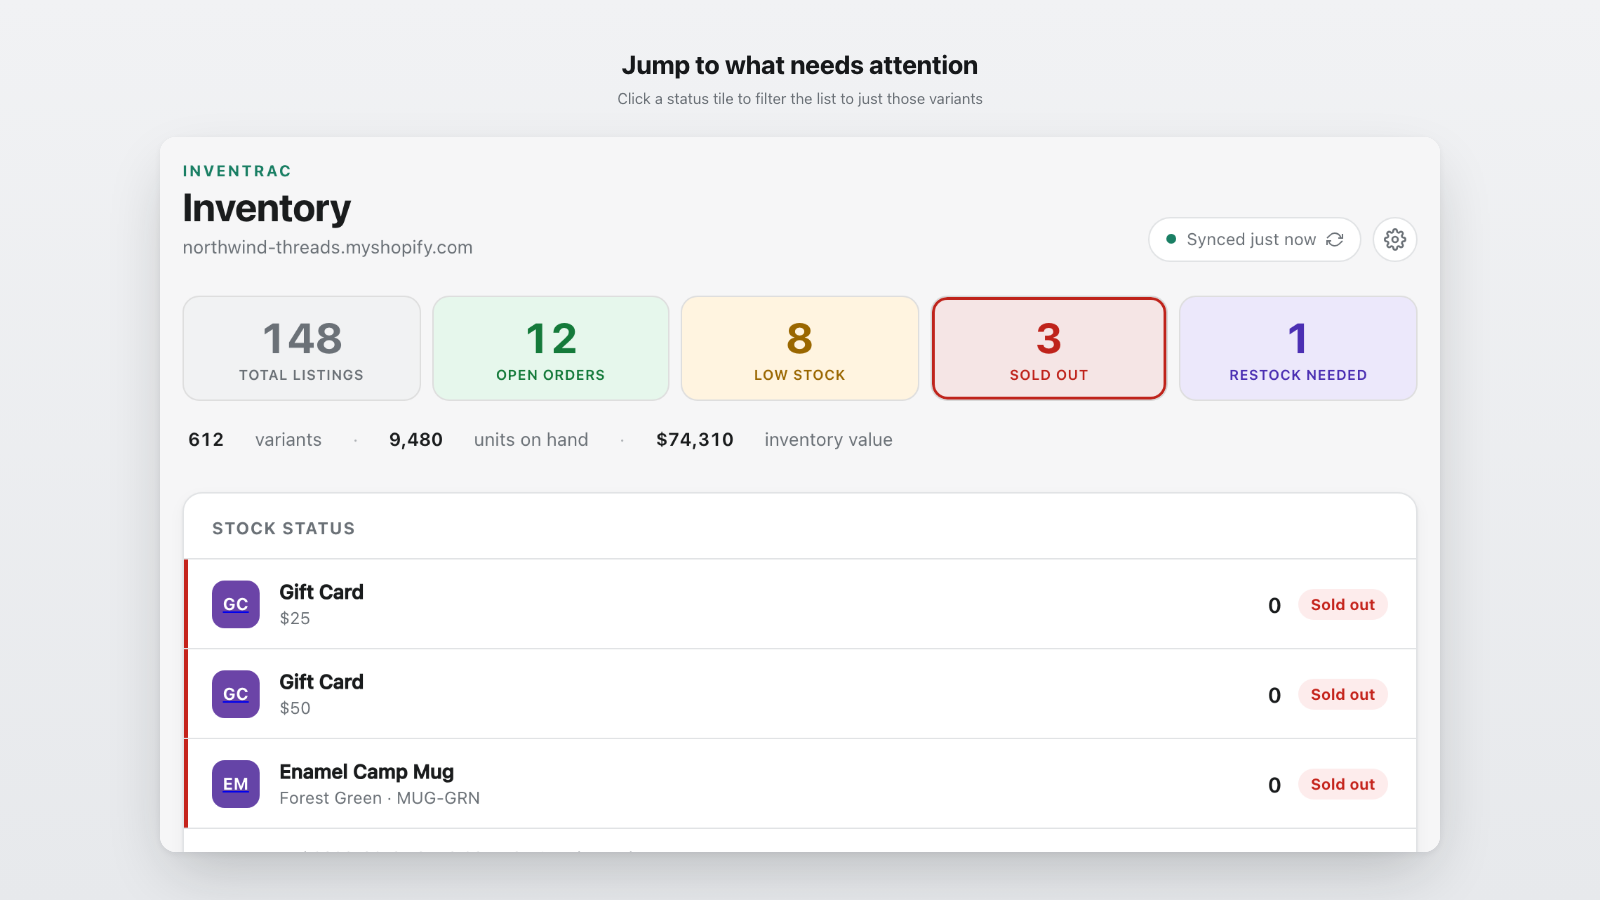
Task: Click the EM avatar for Enamel Camp Mug
Action: 236,785
